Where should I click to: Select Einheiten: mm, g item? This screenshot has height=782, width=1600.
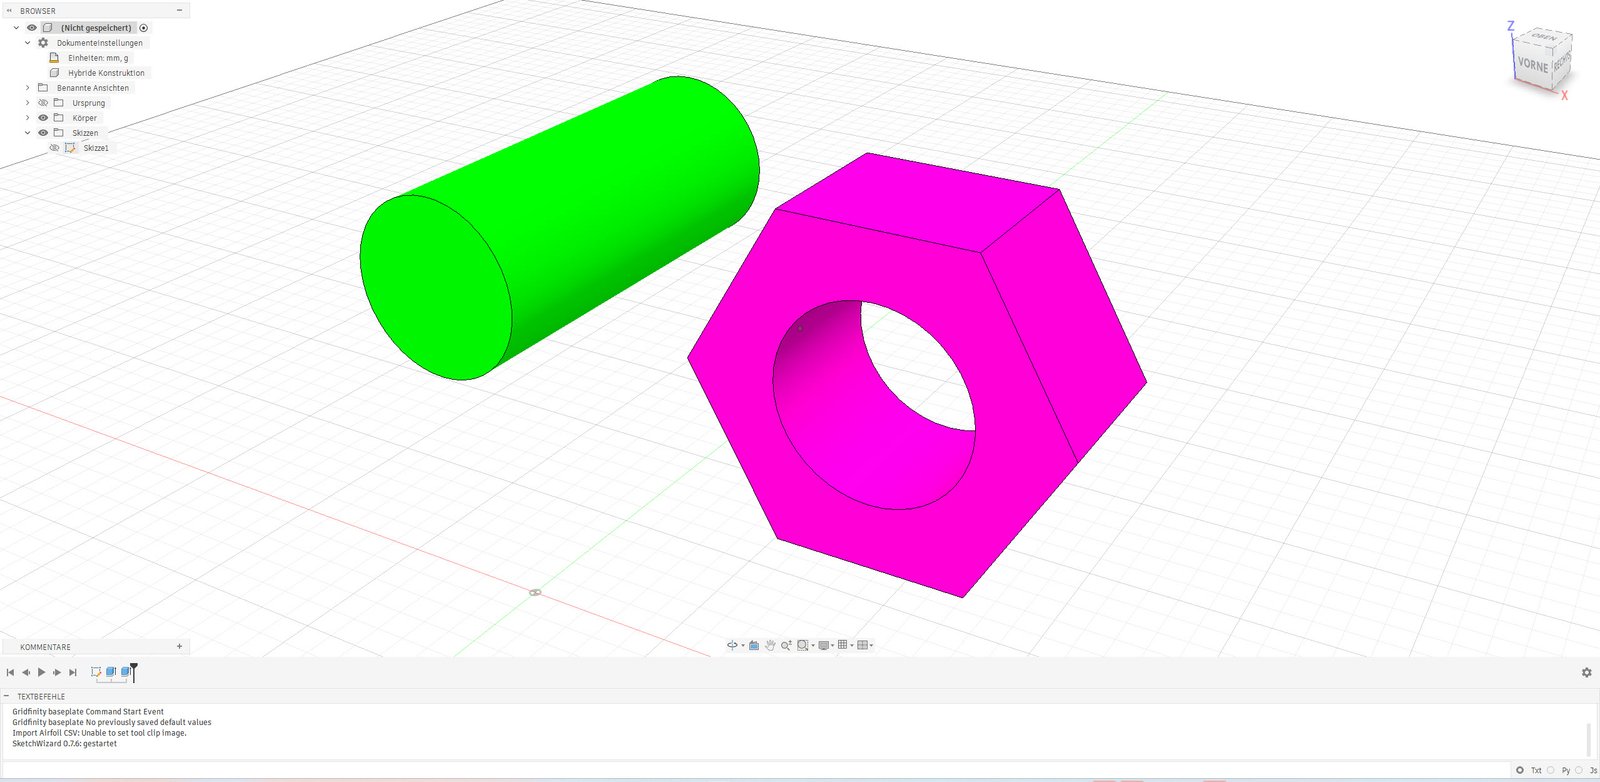pyautogui.click(x=98, y=58)
